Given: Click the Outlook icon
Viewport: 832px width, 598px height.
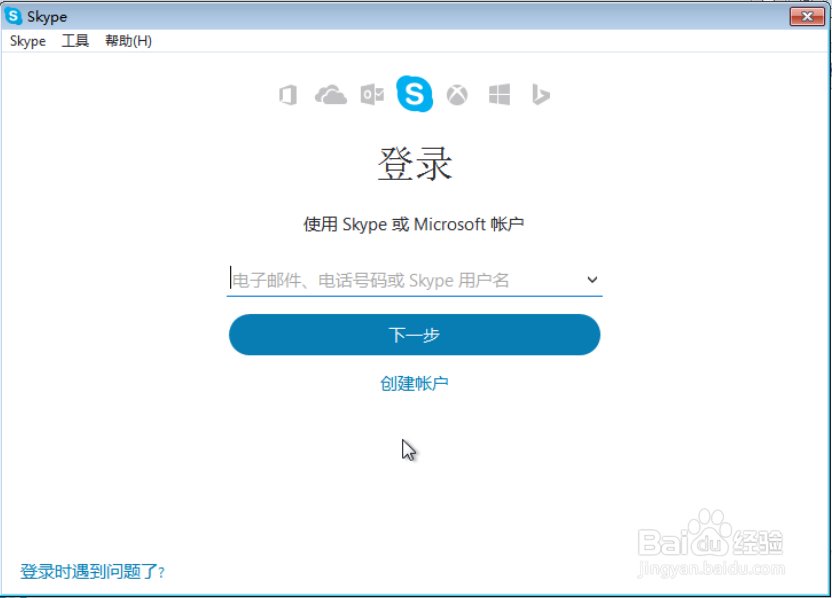Looking at the screenshot, I should [372, 95].
